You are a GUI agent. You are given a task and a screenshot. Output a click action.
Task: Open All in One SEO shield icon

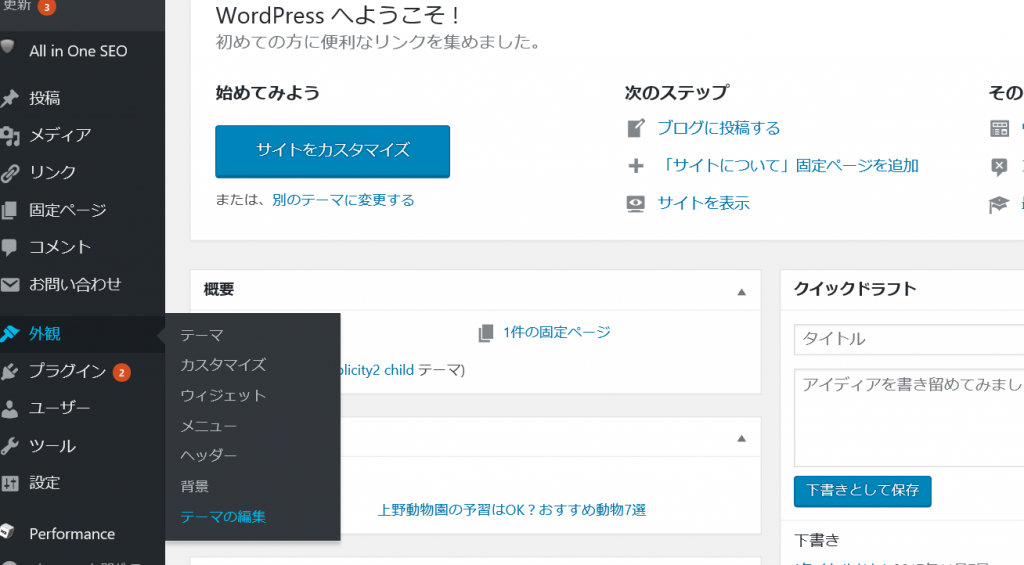[x=7, y=47]
